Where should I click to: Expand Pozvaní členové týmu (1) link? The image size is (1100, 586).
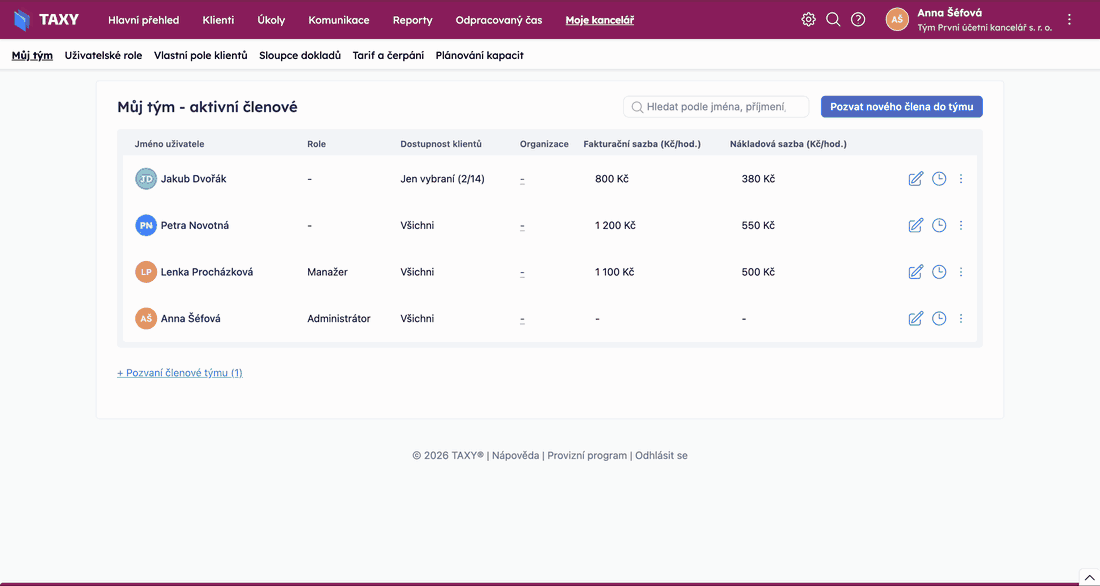pyautogui.click(x=180, y=373)
